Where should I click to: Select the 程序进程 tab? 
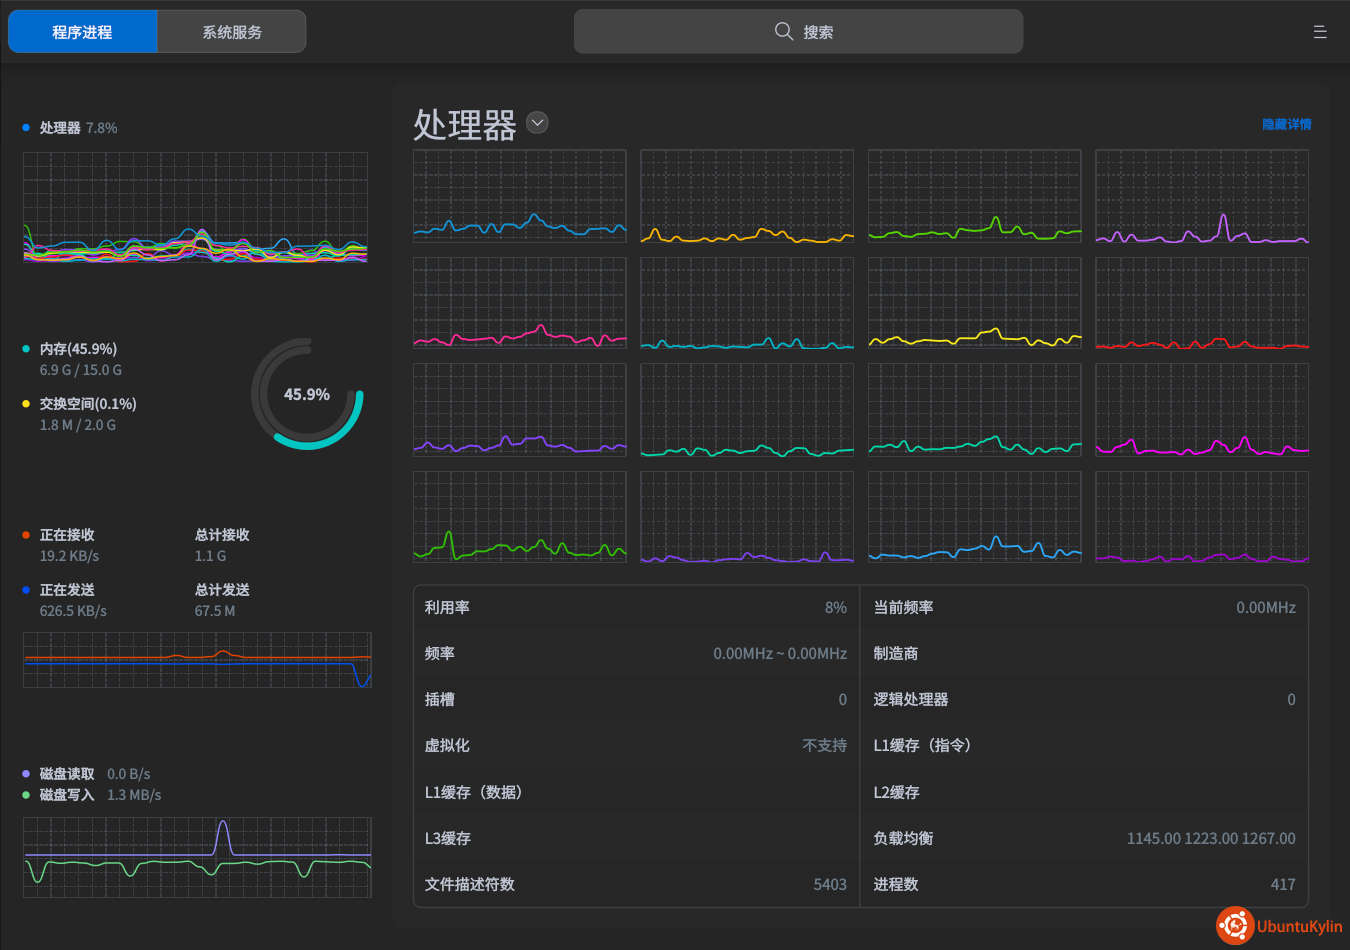click(83, 32)
